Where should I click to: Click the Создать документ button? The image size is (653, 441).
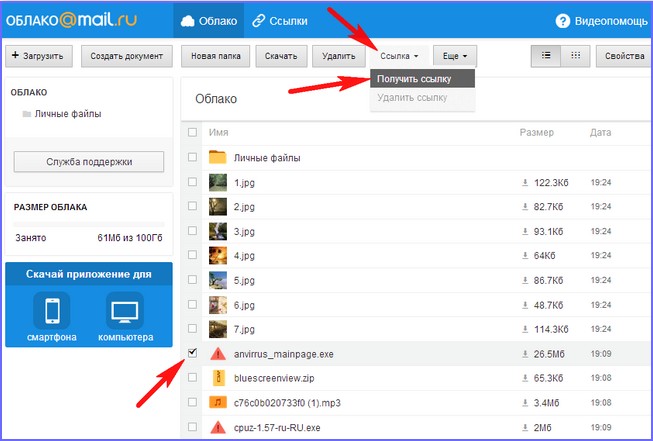127,56
